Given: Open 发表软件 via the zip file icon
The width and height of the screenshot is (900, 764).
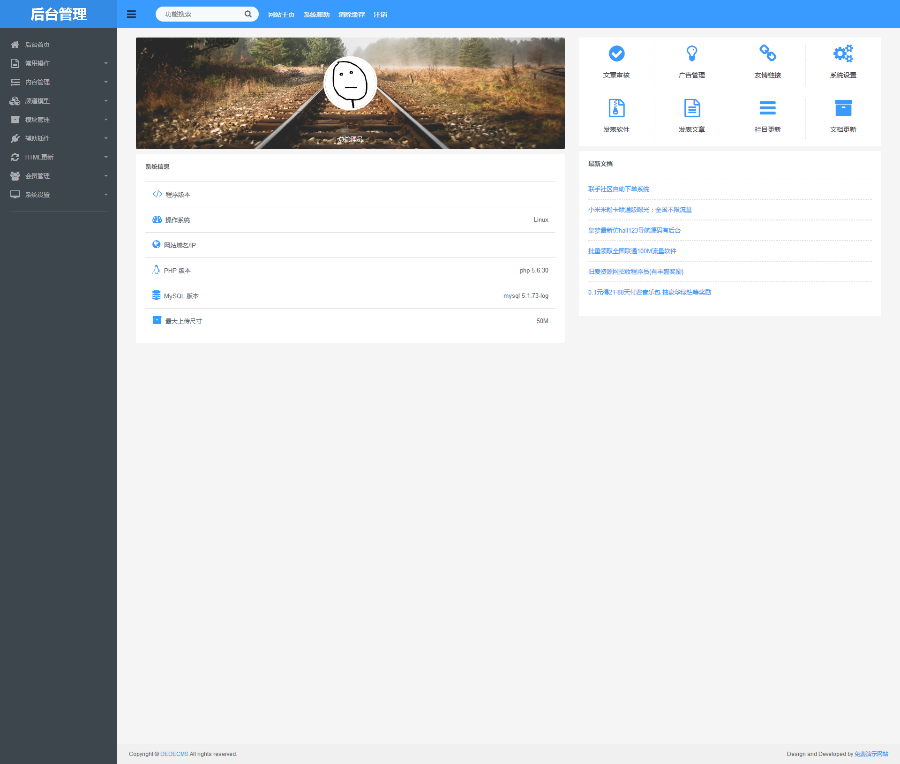Looking at the screenshot, I should coord(616,108).
